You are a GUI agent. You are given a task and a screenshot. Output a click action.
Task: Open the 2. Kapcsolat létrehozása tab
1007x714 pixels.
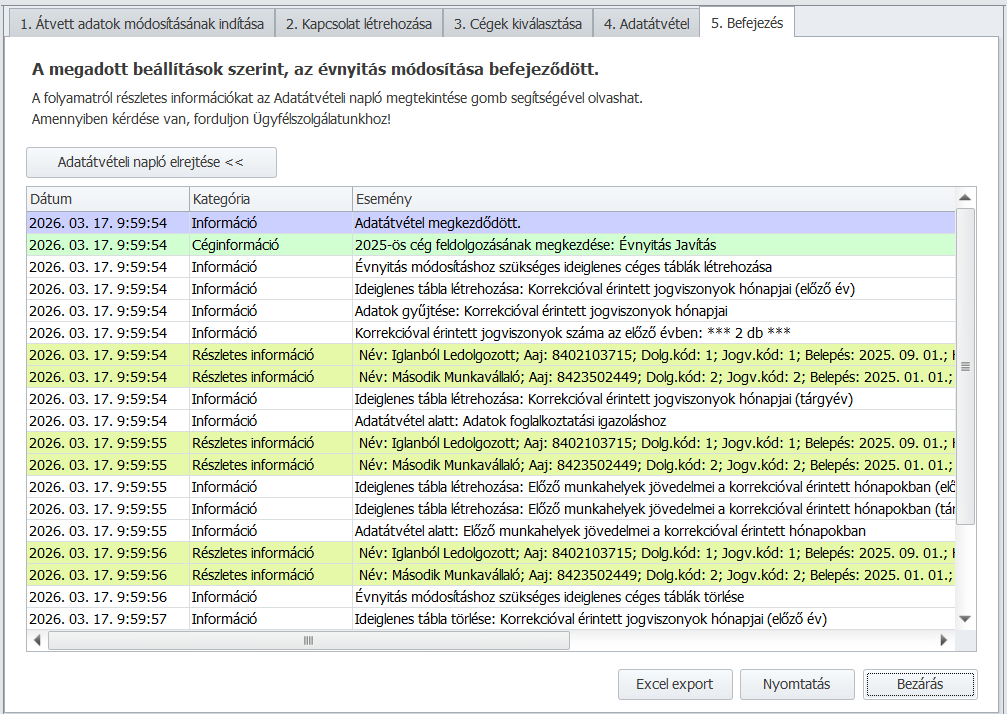click(359, 23)
